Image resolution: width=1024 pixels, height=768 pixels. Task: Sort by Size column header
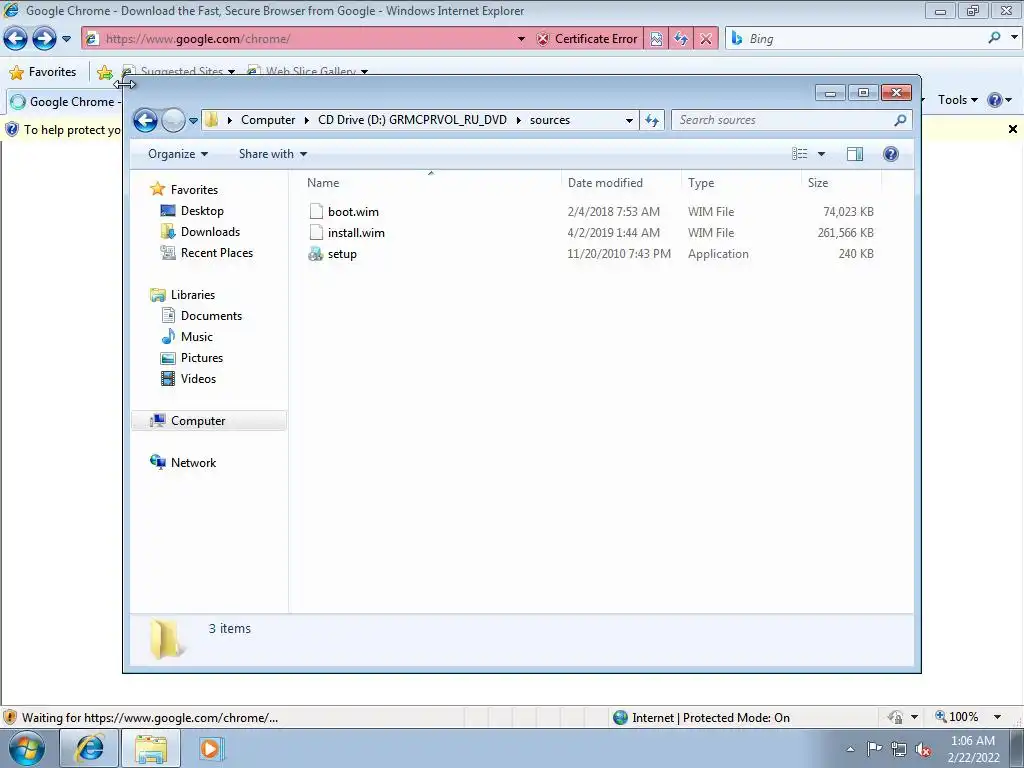pos(841,183)
